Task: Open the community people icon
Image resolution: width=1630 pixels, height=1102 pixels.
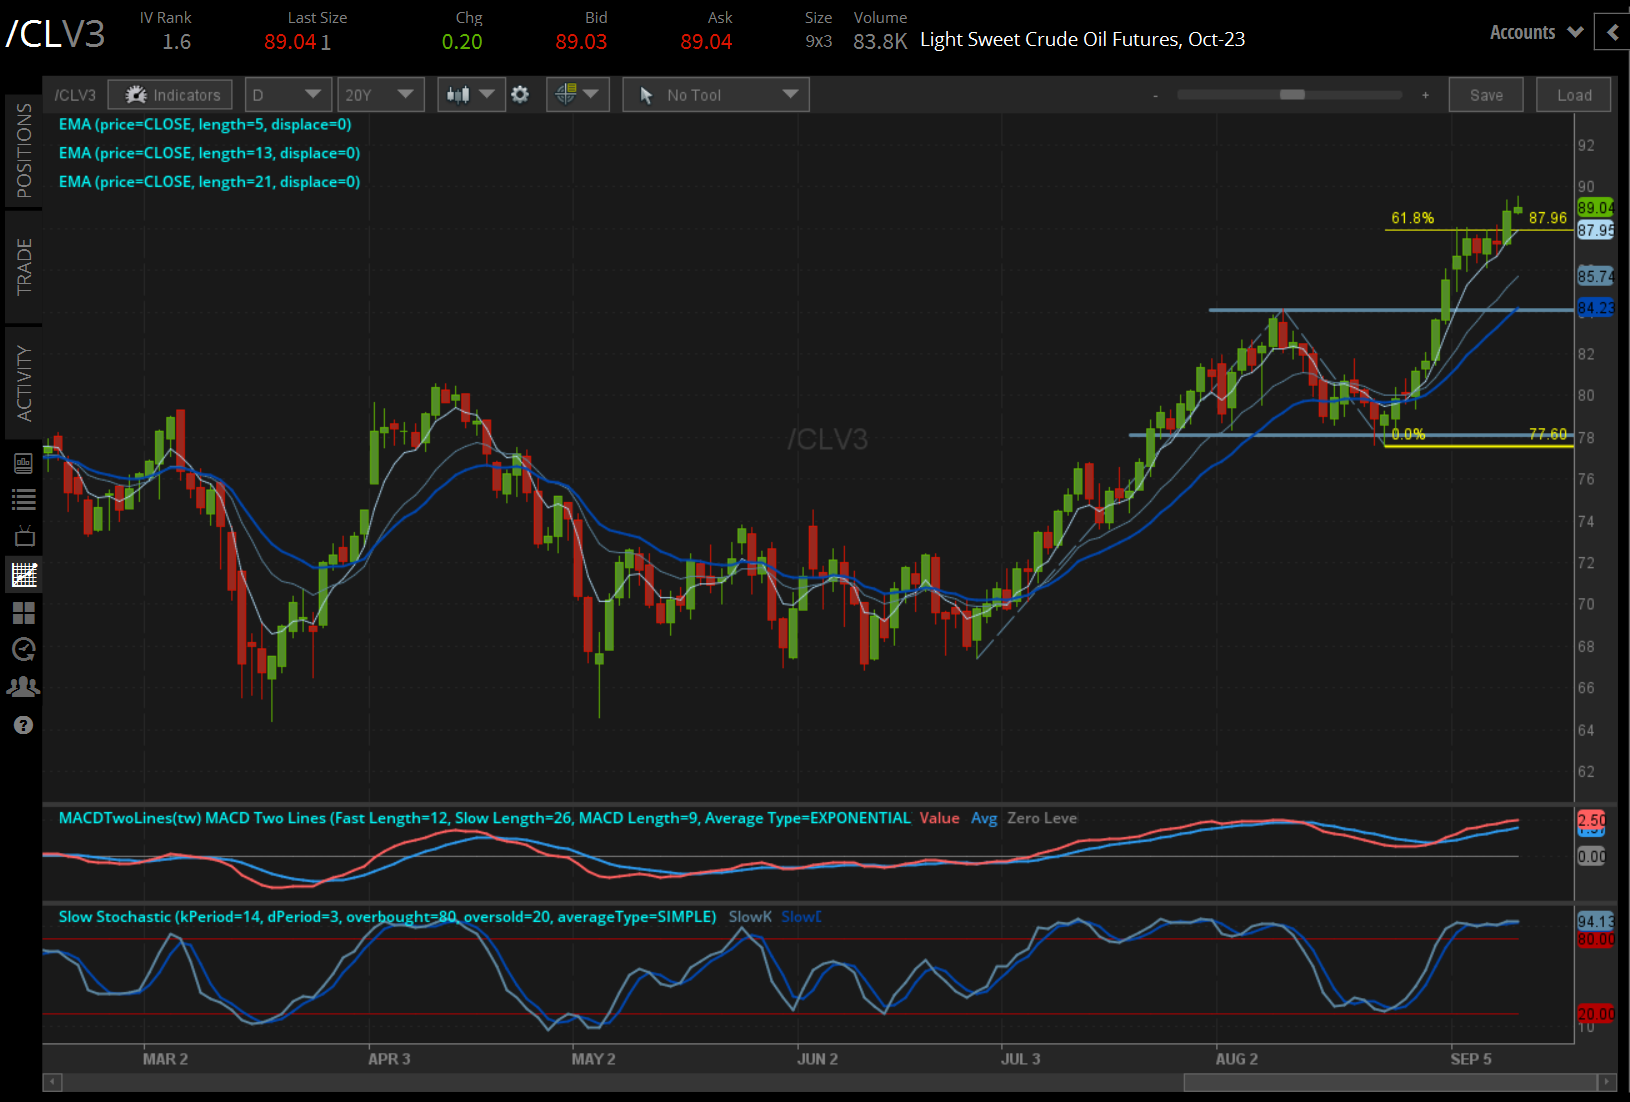Action: tap(23, 687)
